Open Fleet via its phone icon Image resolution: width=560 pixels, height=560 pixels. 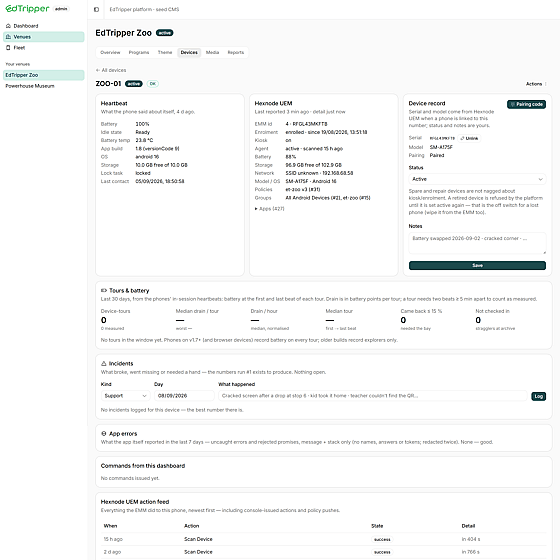[8, 48]
